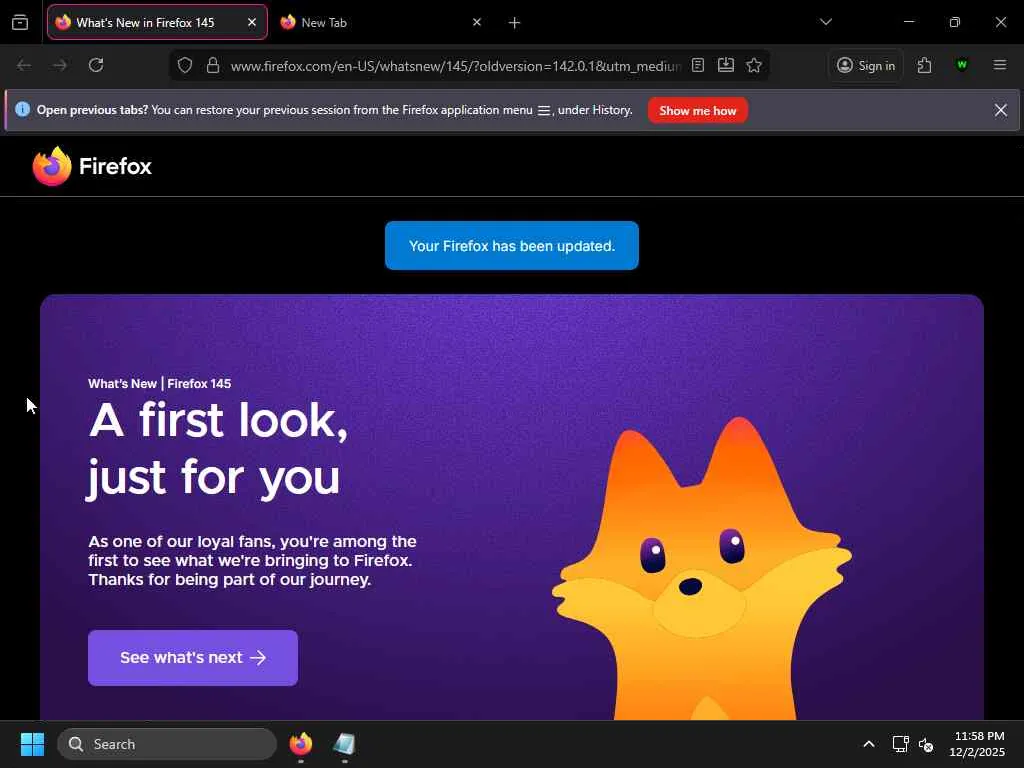Open Windows Start menu
The image size is (1024, 768).
click(x=32, y=744)
